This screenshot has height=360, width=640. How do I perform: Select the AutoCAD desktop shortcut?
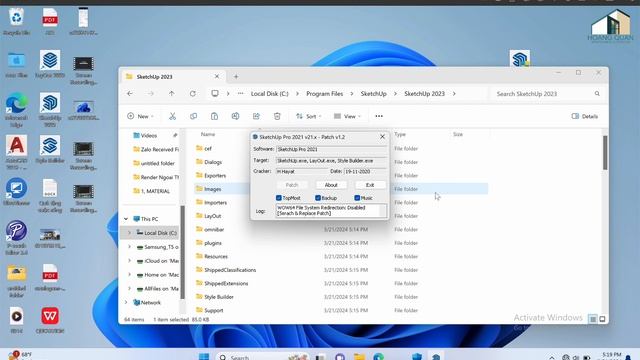point(16,152)
